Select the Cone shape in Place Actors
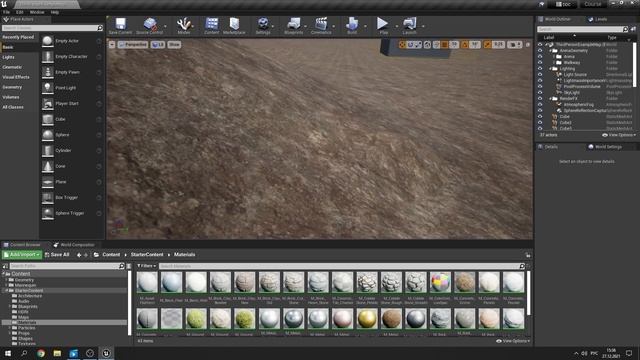The height and width of the screenshot is (360, 640). click(x=72, y=166)
